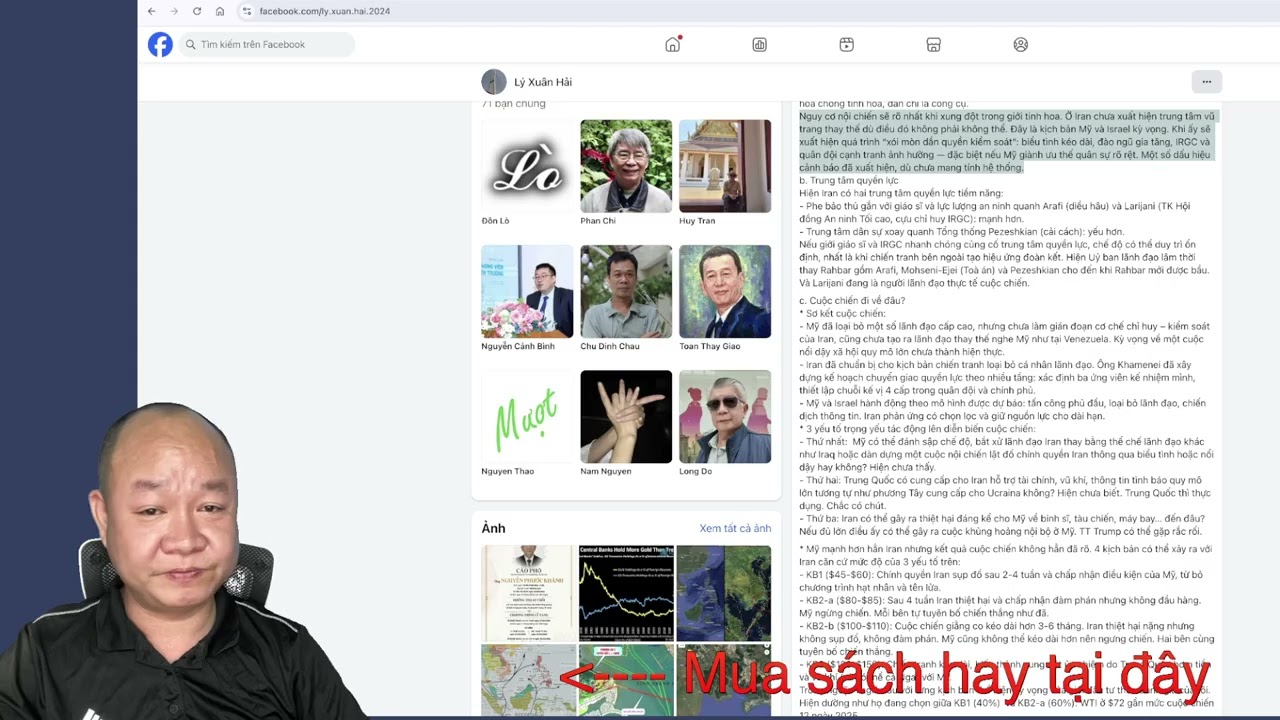Open the Facebook Home feed icon
This screenshot has height=720, width=1280.
coord(673,44)
